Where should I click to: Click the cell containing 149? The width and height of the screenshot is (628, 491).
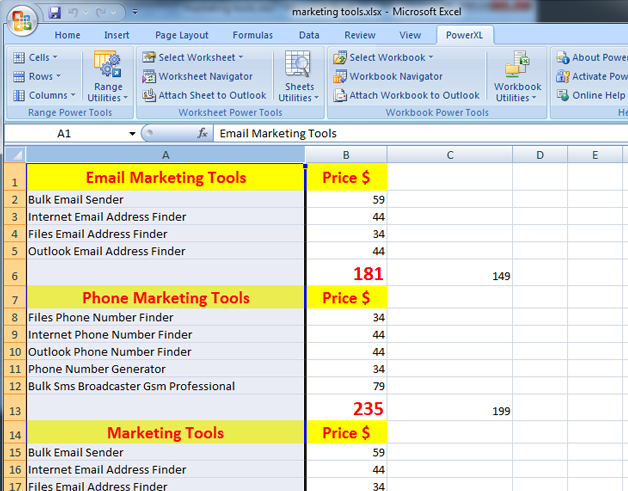pos(450,273)
